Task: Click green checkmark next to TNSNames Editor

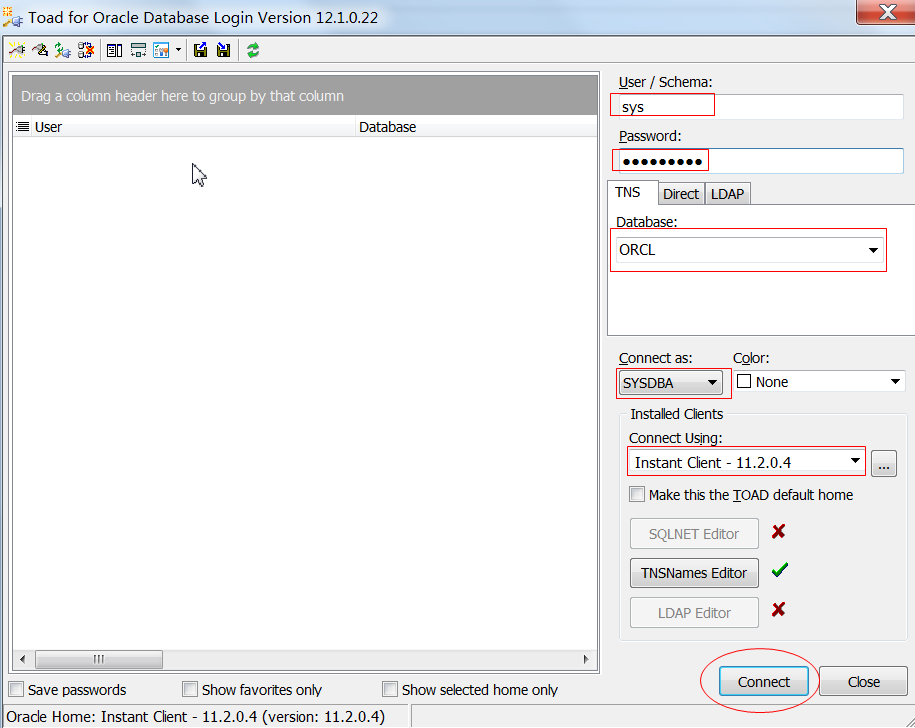Action: pyautogui.click(x=780, y=570)
